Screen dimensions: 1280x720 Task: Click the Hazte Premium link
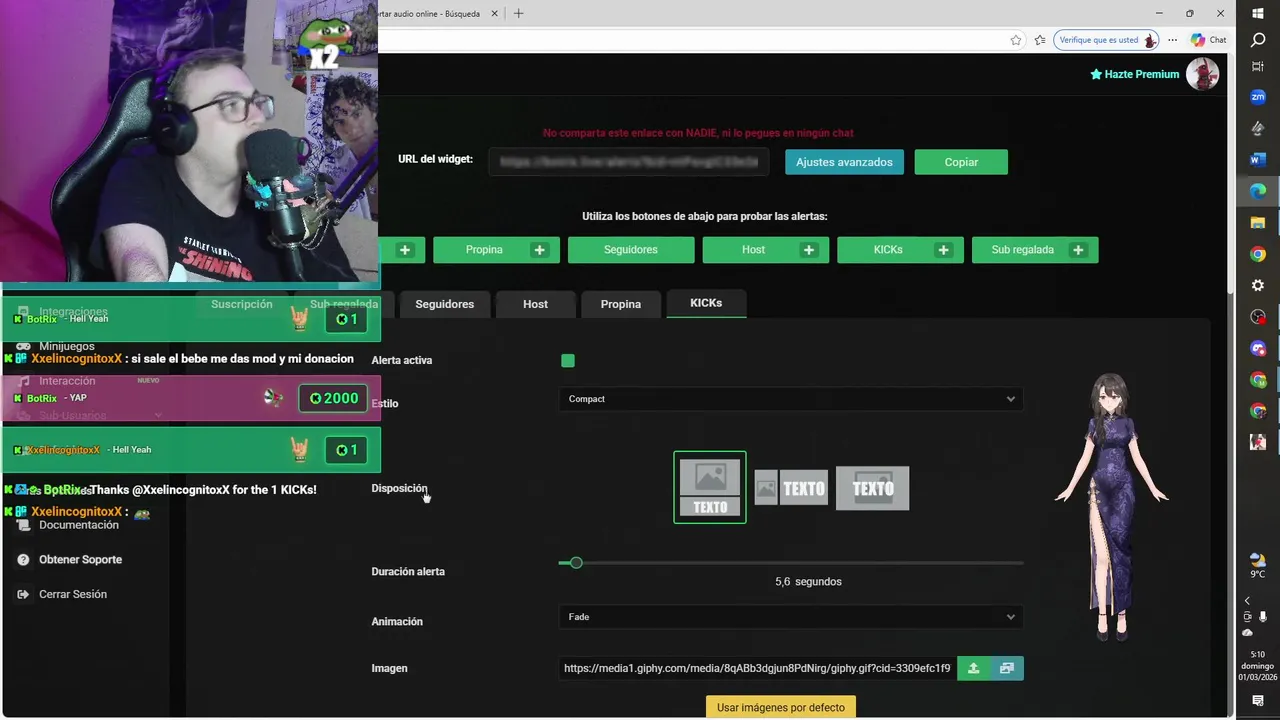point(1134,74)
